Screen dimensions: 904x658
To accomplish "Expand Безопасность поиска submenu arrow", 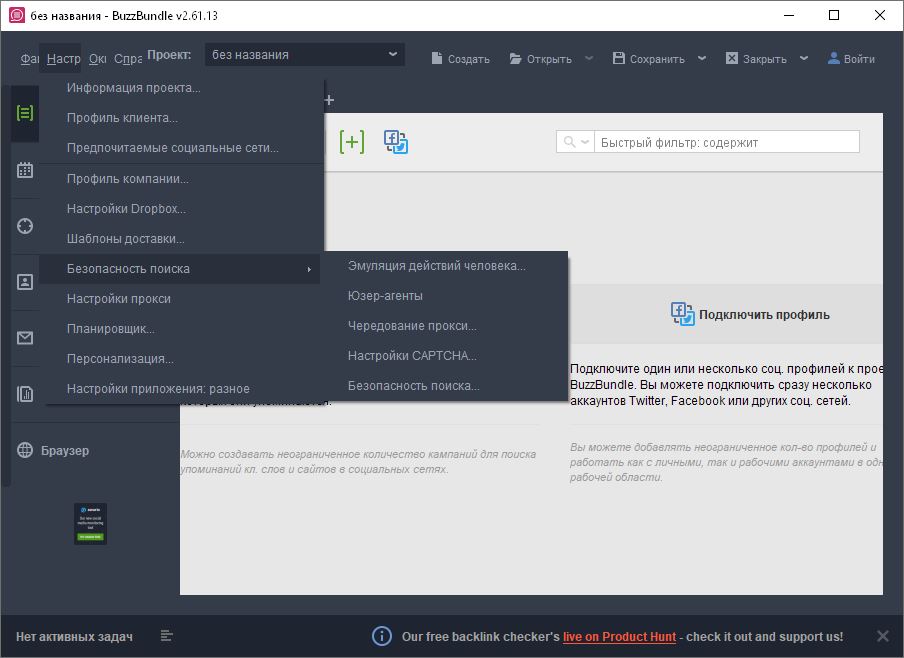I will 310,269.
